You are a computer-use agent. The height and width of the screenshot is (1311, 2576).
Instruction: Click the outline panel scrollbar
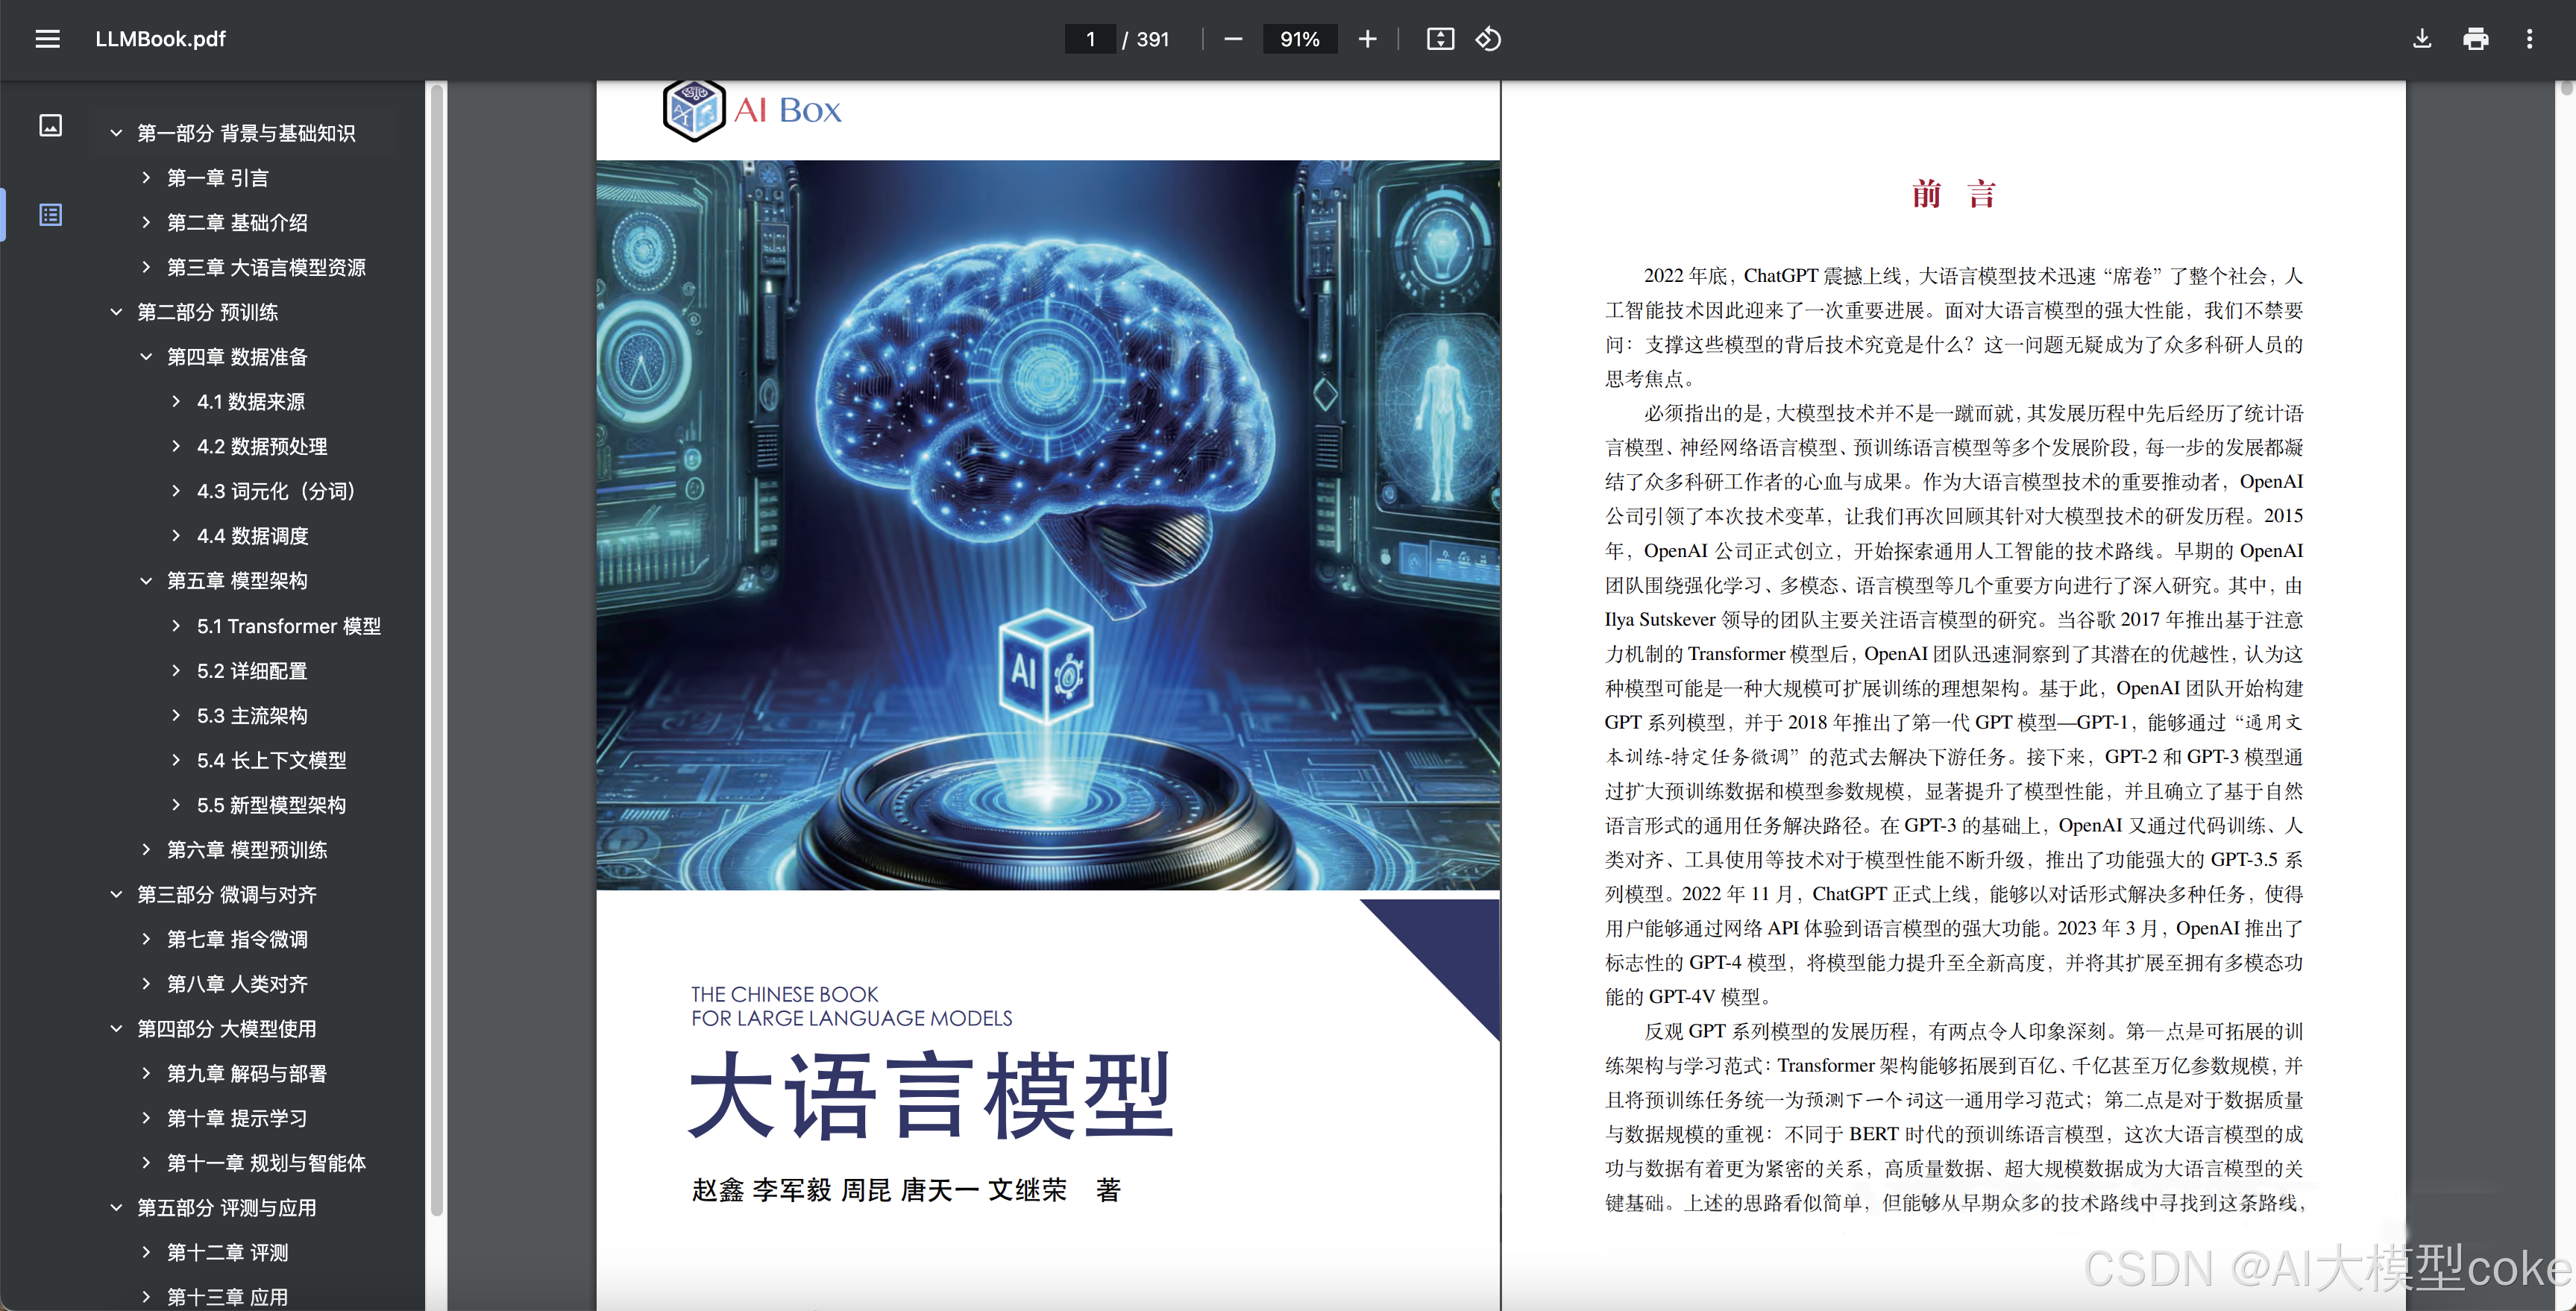click(x=436, y=650)
